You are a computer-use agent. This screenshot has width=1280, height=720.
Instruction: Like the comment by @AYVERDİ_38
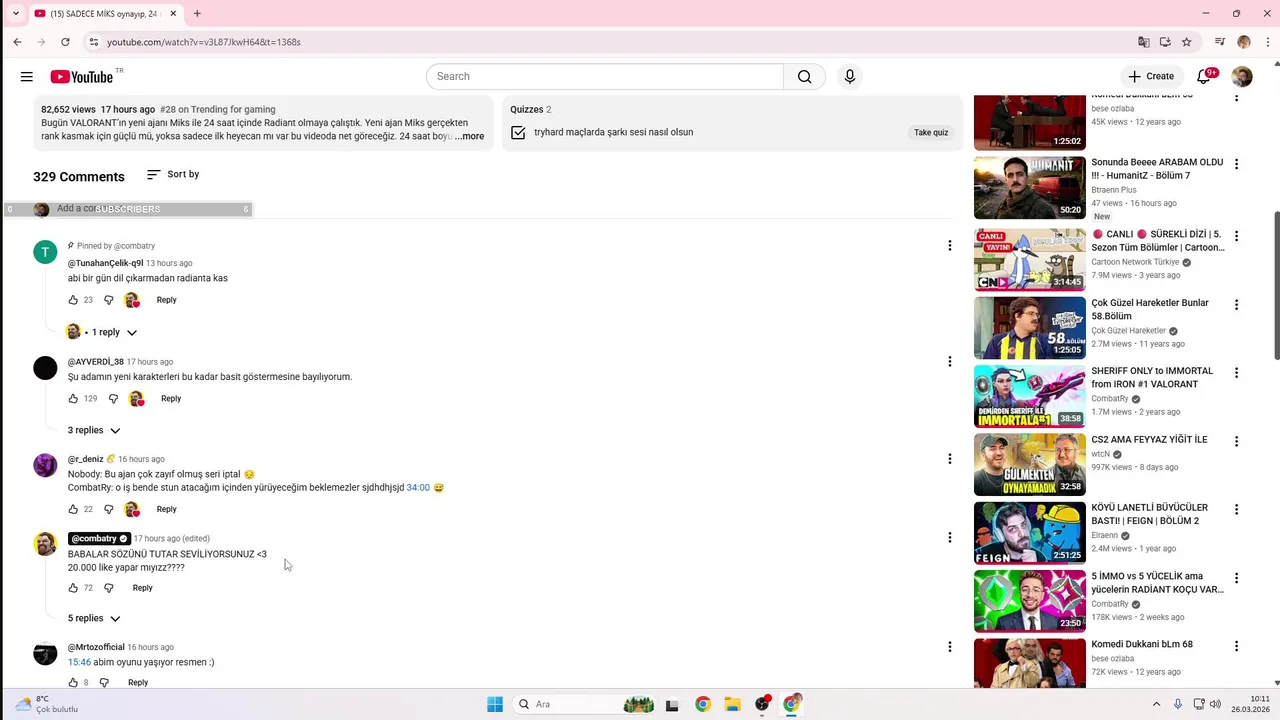pos(73,398)
